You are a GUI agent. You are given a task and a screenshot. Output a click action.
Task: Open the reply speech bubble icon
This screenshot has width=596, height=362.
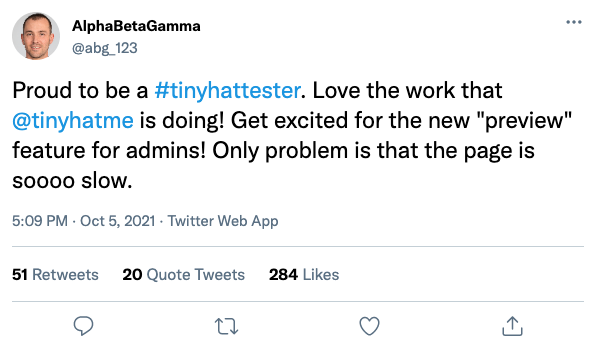(83, 326)
